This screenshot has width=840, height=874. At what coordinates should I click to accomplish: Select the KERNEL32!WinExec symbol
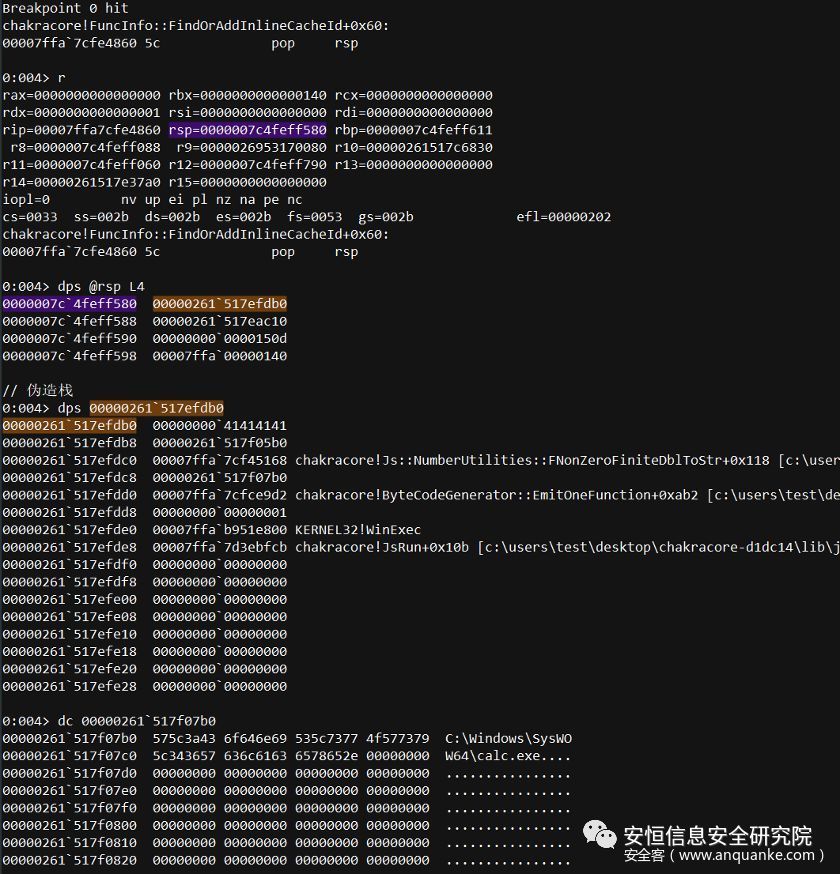[x=358, y=529]
